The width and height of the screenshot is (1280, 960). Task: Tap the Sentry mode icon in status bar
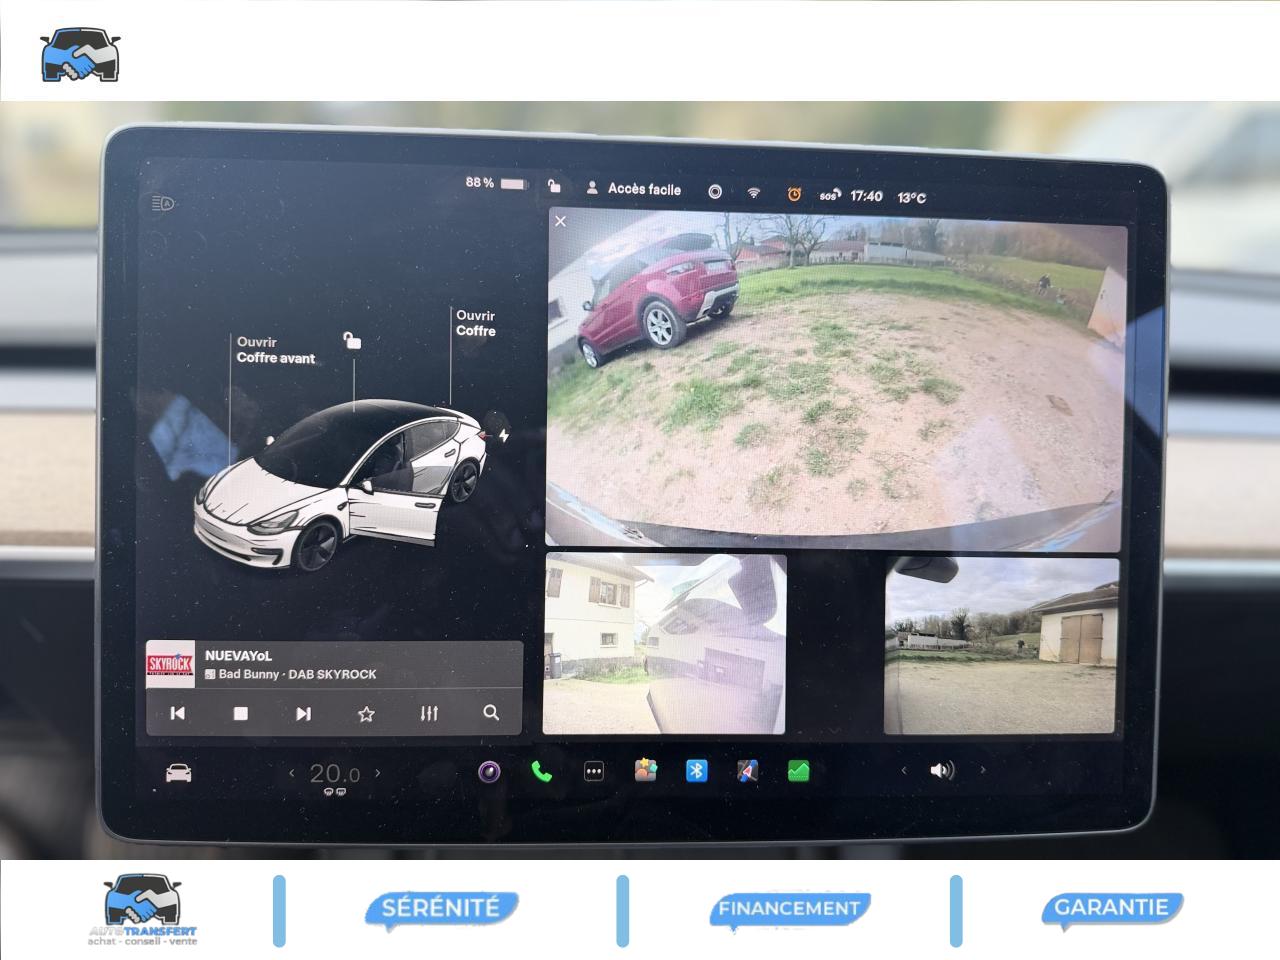(715, 192)
